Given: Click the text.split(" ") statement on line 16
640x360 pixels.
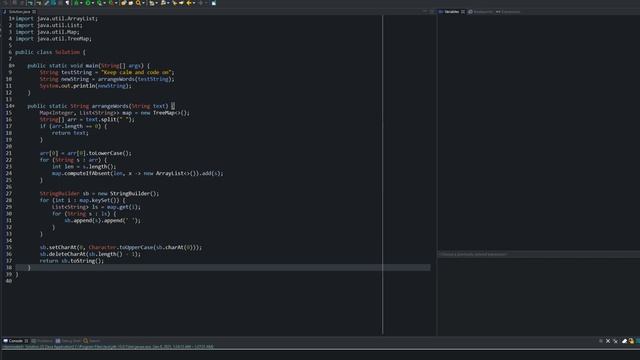Looking at the screenshot, I should point(87,120).
